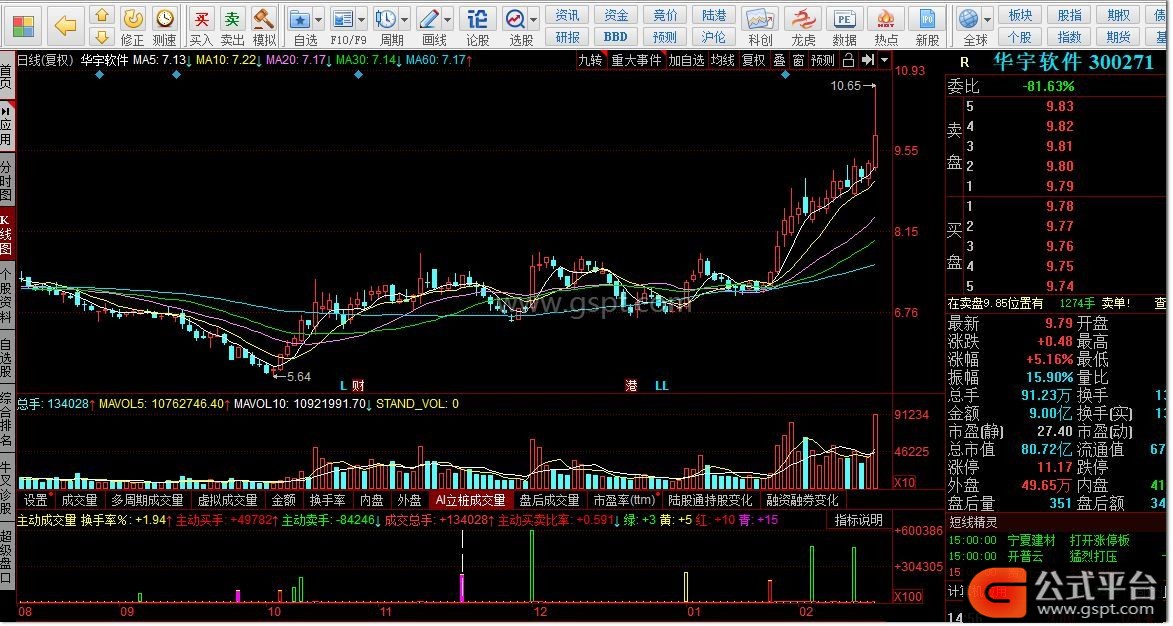This screenshot has width=1173, height=626.
Task: Select the 多周期成交量 indicator tab
Action: coord(147,500)
